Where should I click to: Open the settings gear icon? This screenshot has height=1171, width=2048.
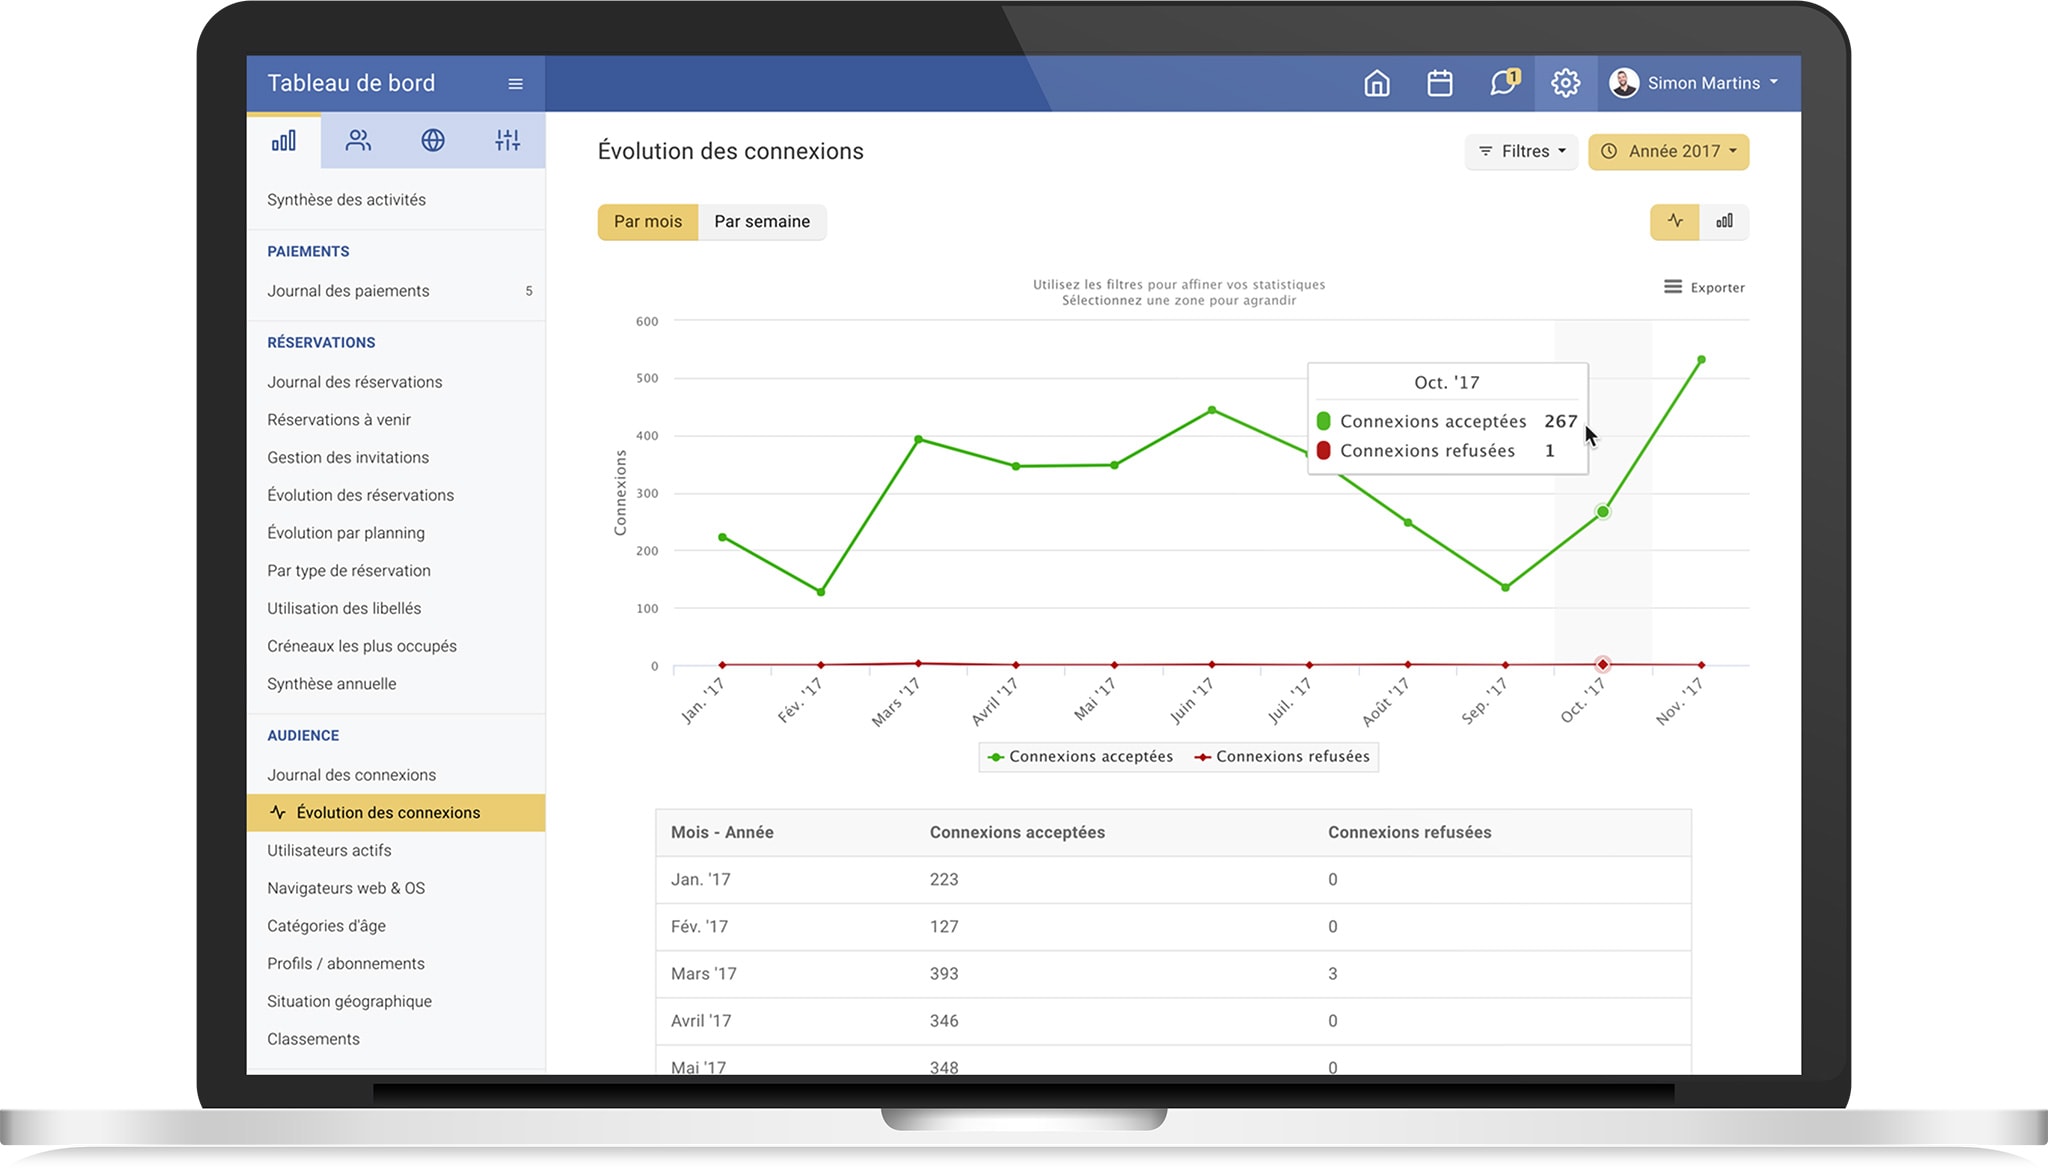coord(1565,83)
